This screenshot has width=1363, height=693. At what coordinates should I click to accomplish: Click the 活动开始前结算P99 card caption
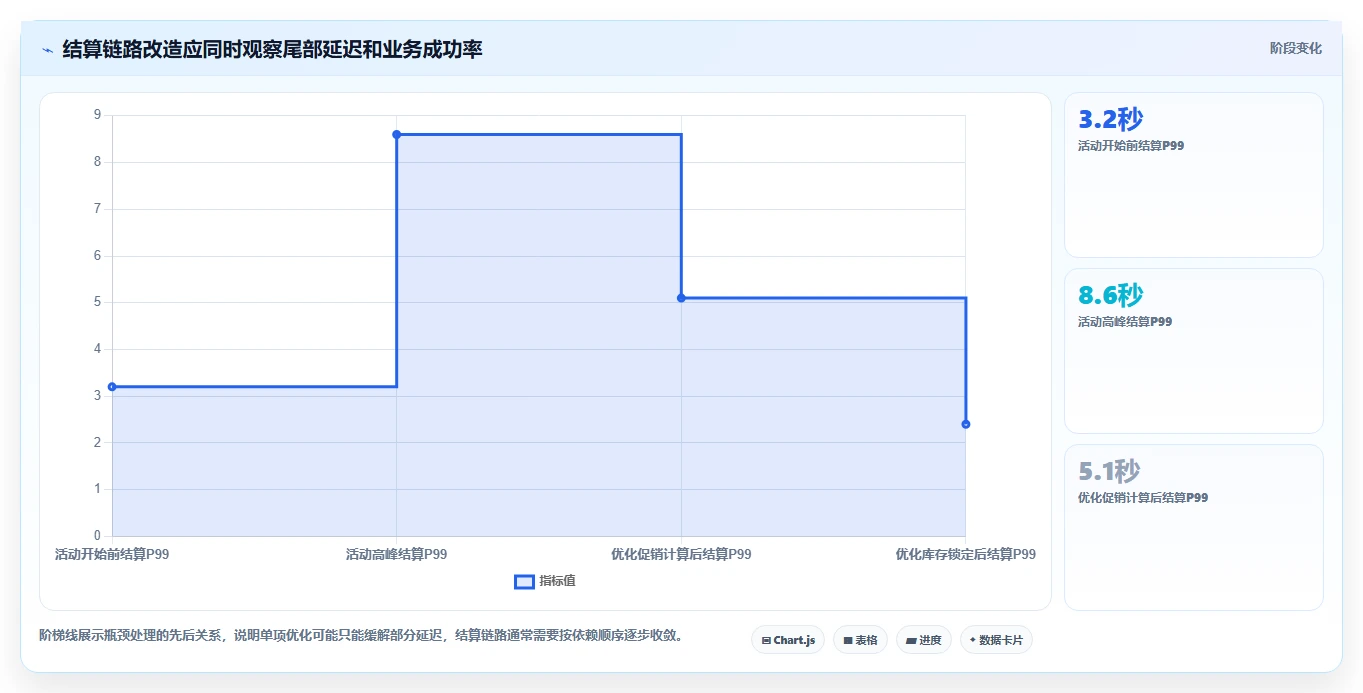pyautogui.click(x=1131, y=146)
